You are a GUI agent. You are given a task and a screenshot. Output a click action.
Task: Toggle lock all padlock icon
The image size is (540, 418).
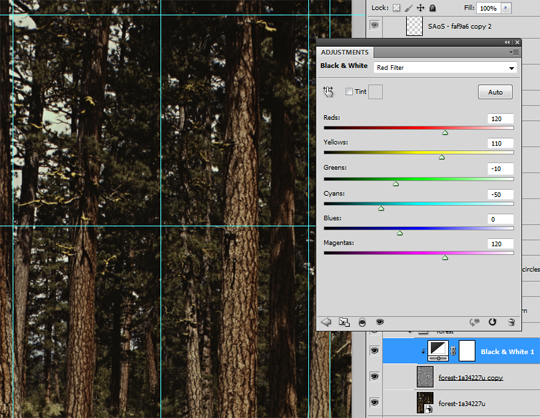point(433,8)
